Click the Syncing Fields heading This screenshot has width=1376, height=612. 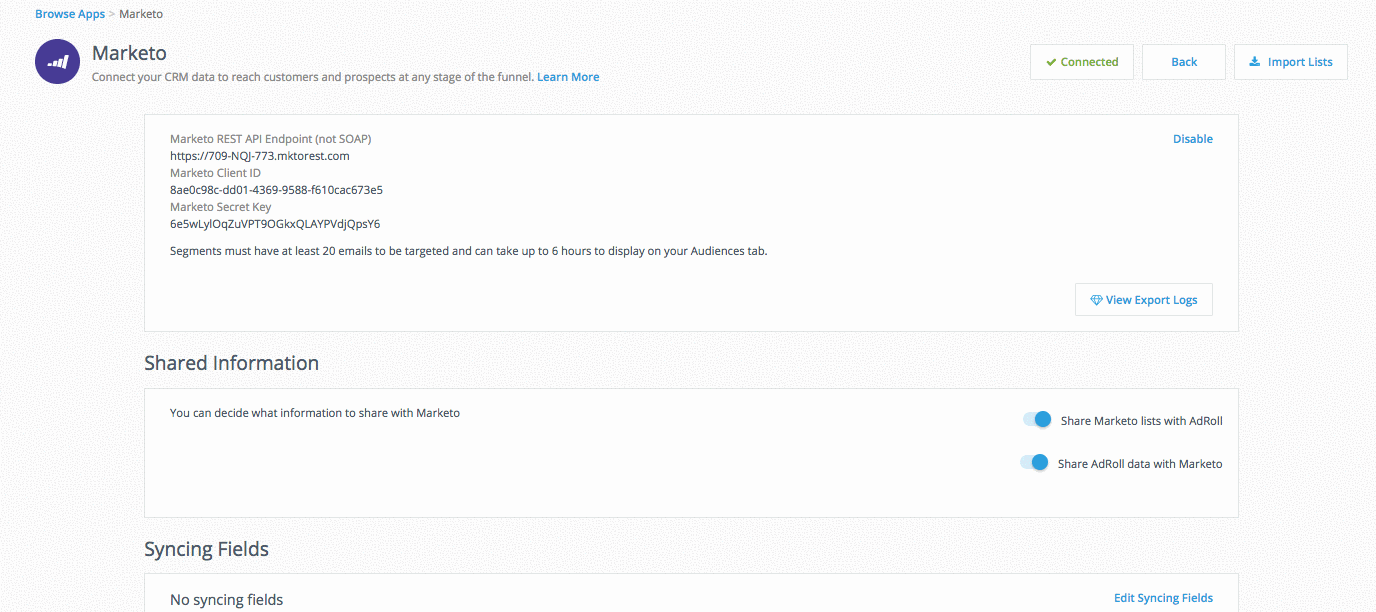(206, 549)
